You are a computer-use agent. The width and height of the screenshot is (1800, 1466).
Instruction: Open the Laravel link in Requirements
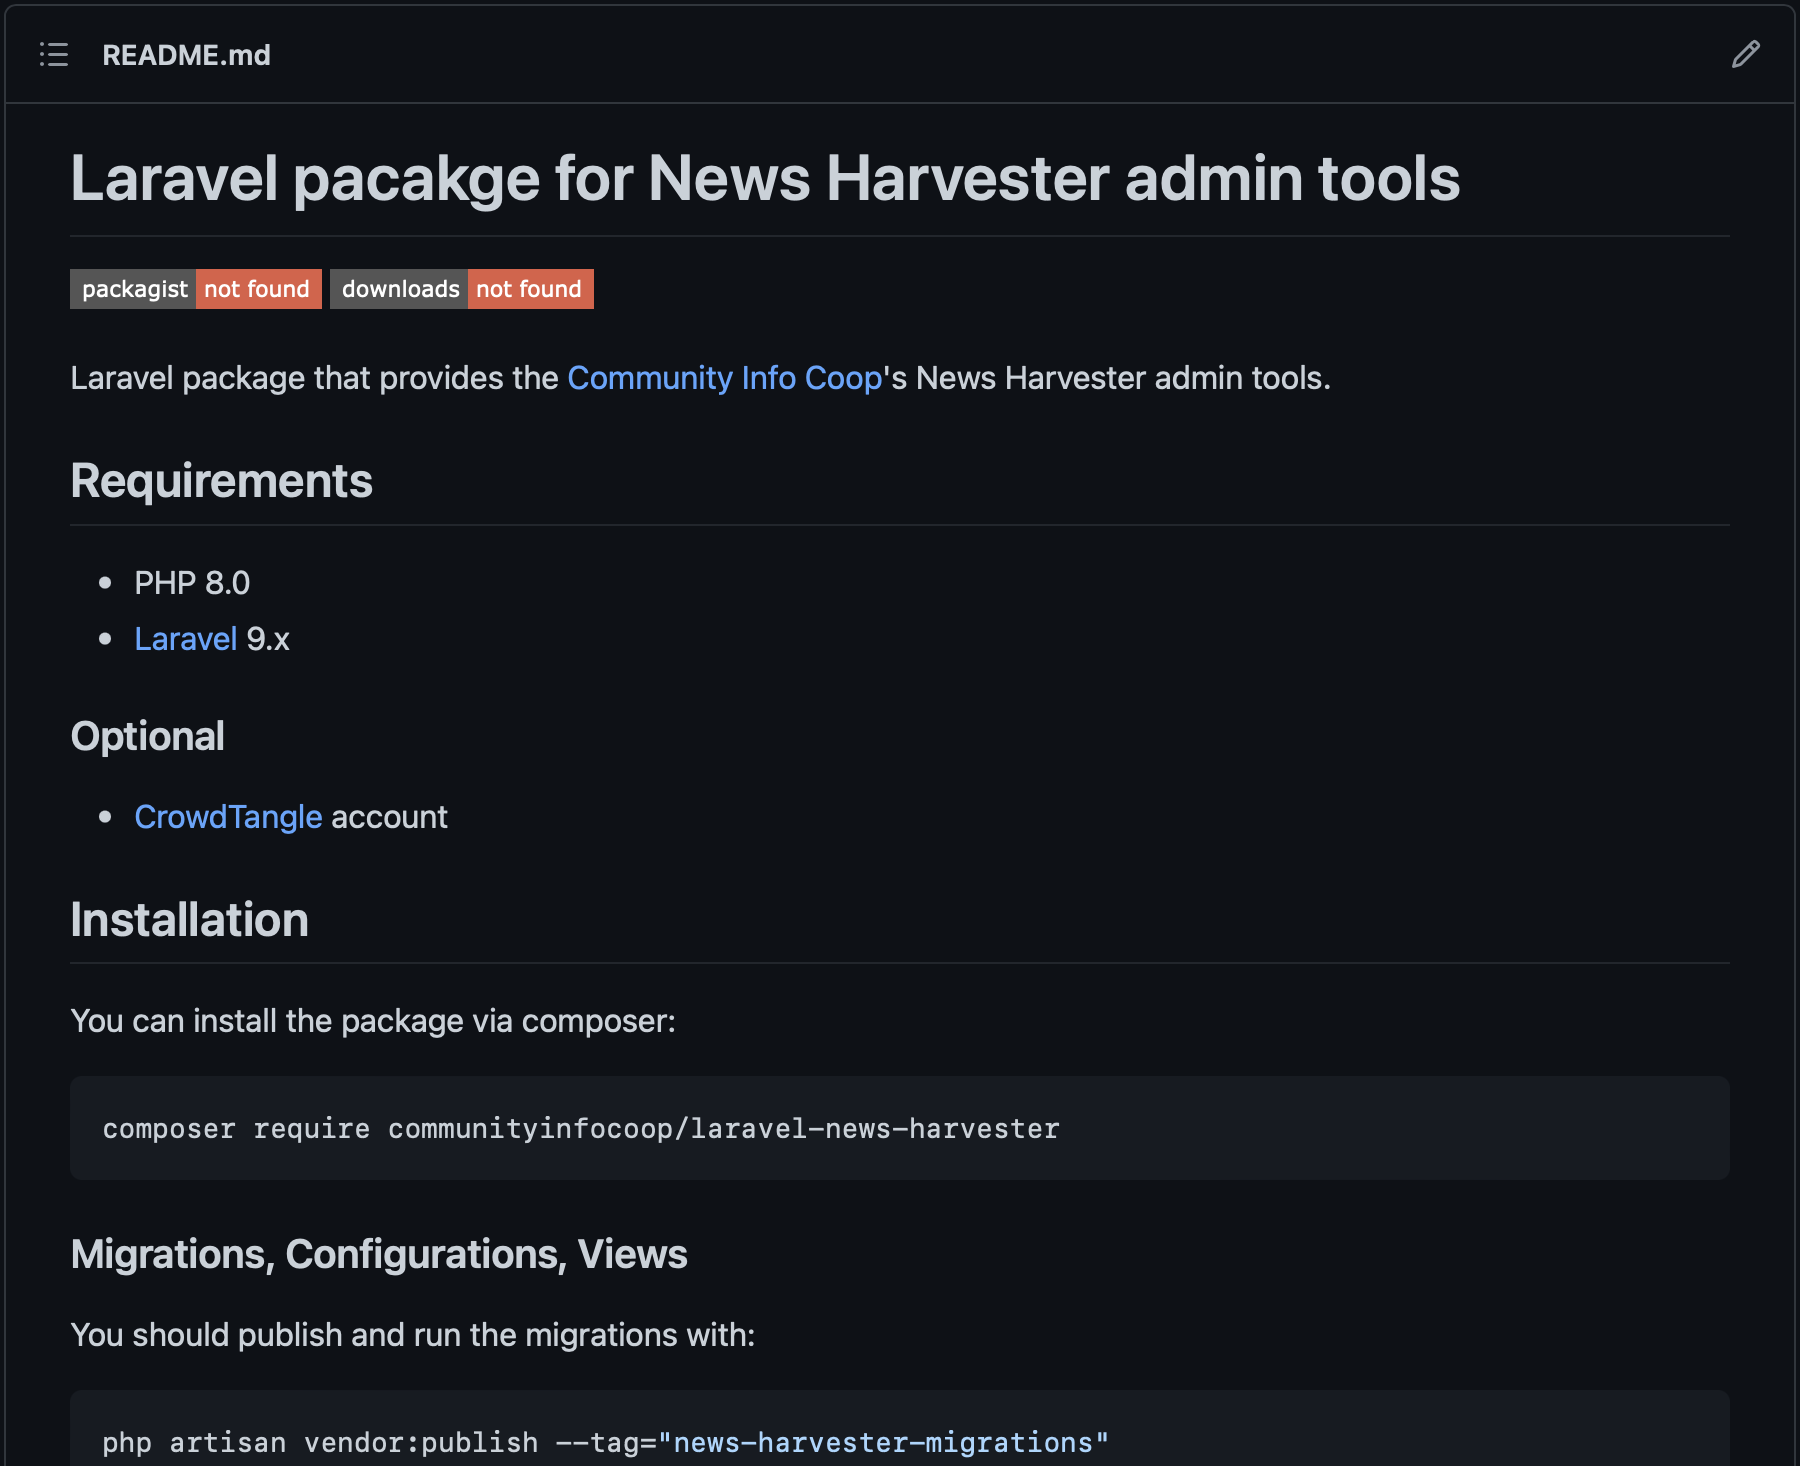click(185, 639)
